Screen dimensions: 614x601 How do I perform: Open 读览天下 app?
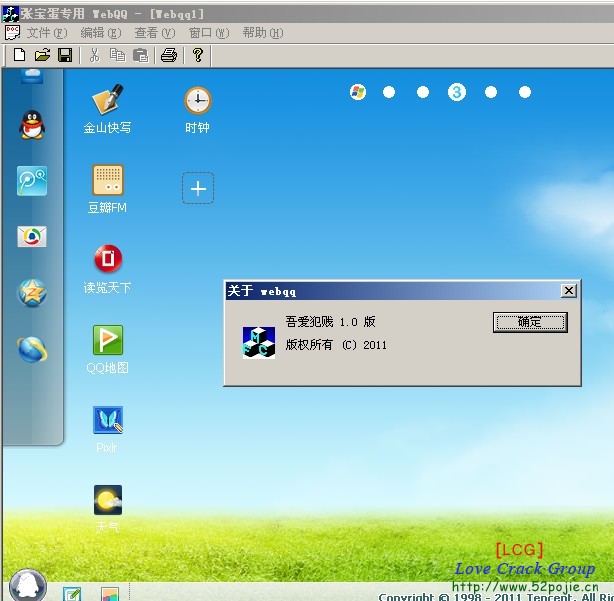pyautogui.click(x=107, y=269)
